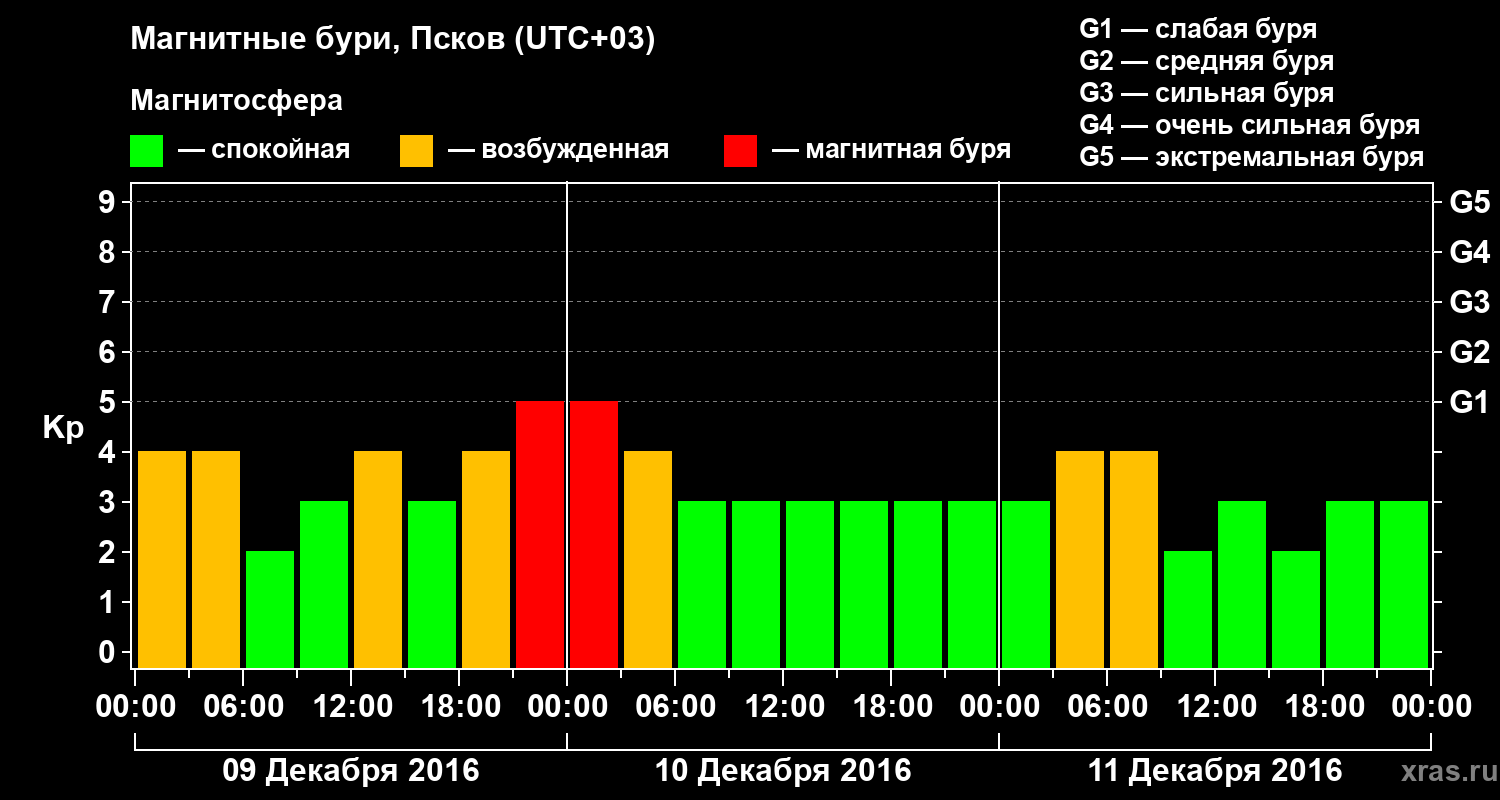Click the «18:00» tick label above 10 Декабря
The image size is (1500, 800).
pyautogui.click(x=891, y=707)
